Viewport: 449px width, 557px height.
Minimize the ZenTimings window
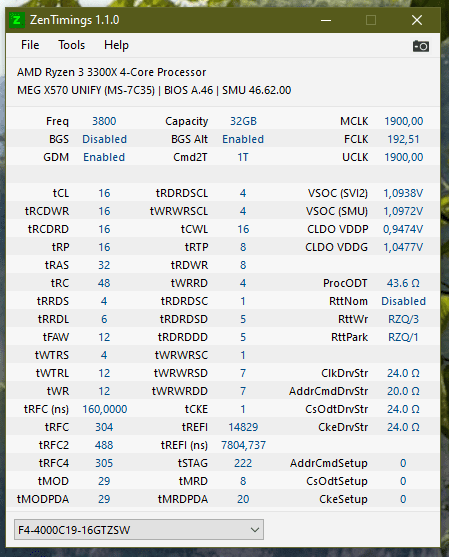(x=326, y=20)
